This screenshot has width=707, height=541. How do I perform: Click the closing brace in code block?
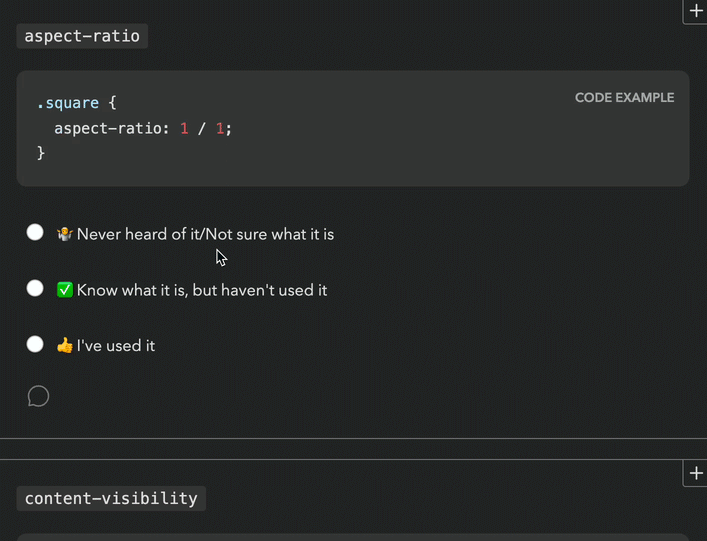[41, 153]
